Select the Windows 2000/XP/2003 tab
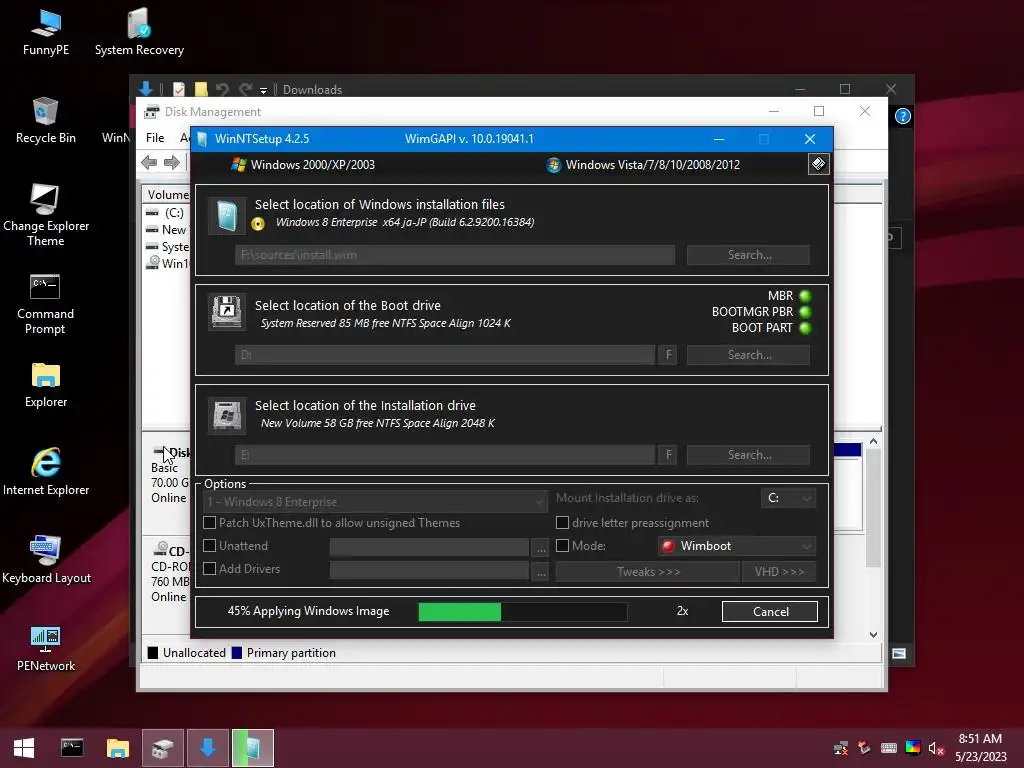Image resolution: width=1024 pixels, height=768 pixels. pos(303,165)
